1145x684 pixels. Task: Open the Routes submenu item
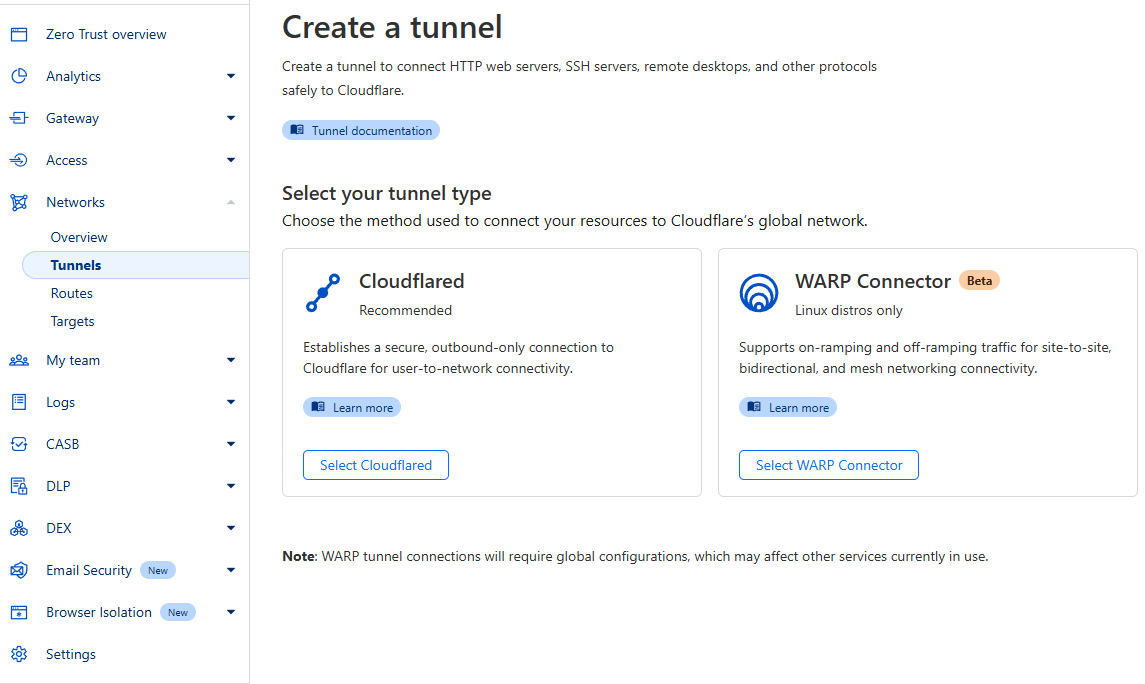tap(72, 294)
